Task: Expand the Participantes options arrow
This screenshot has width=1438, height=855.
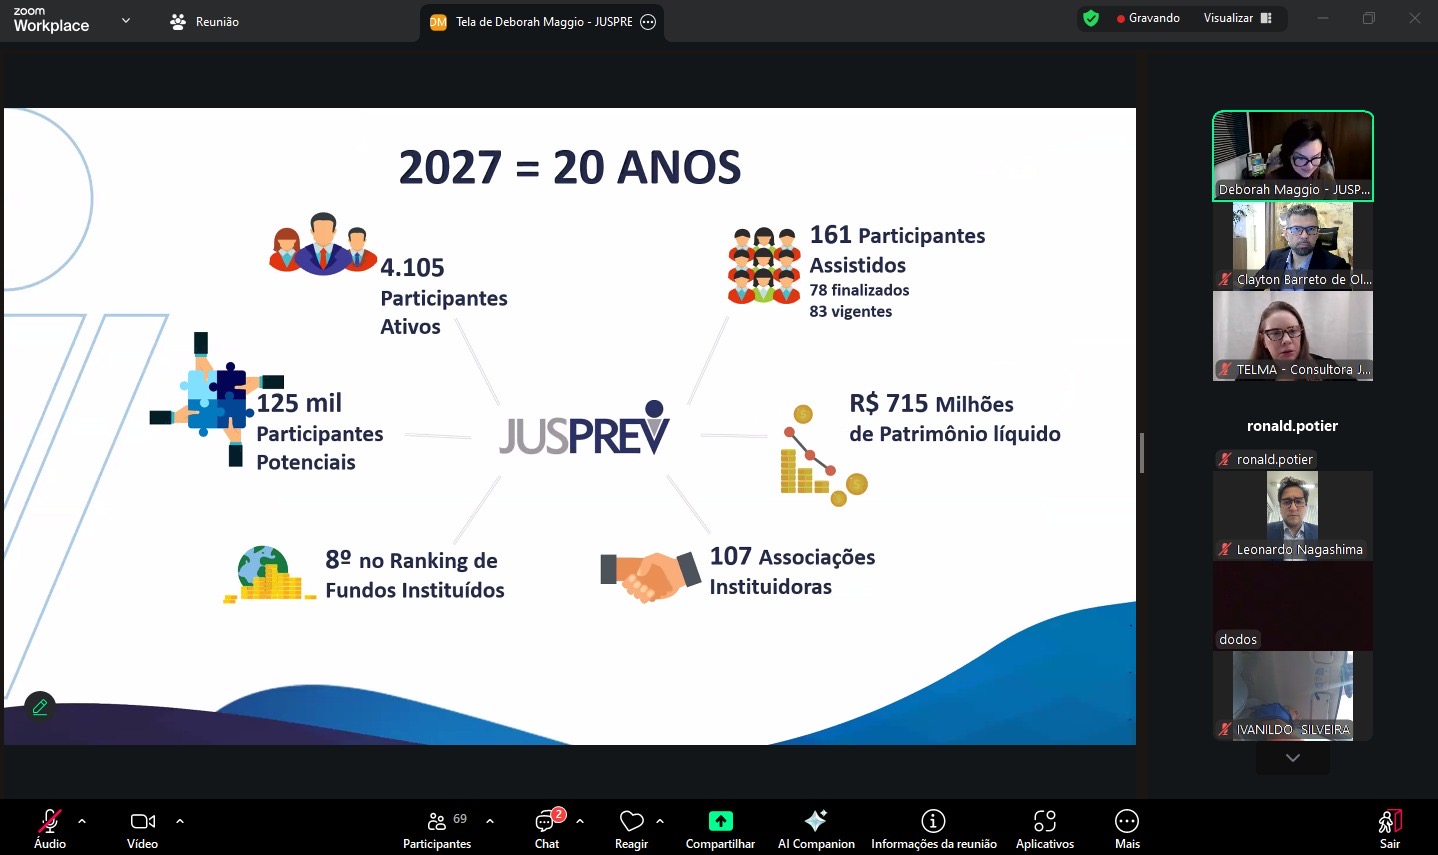Action: click(490, 821)
